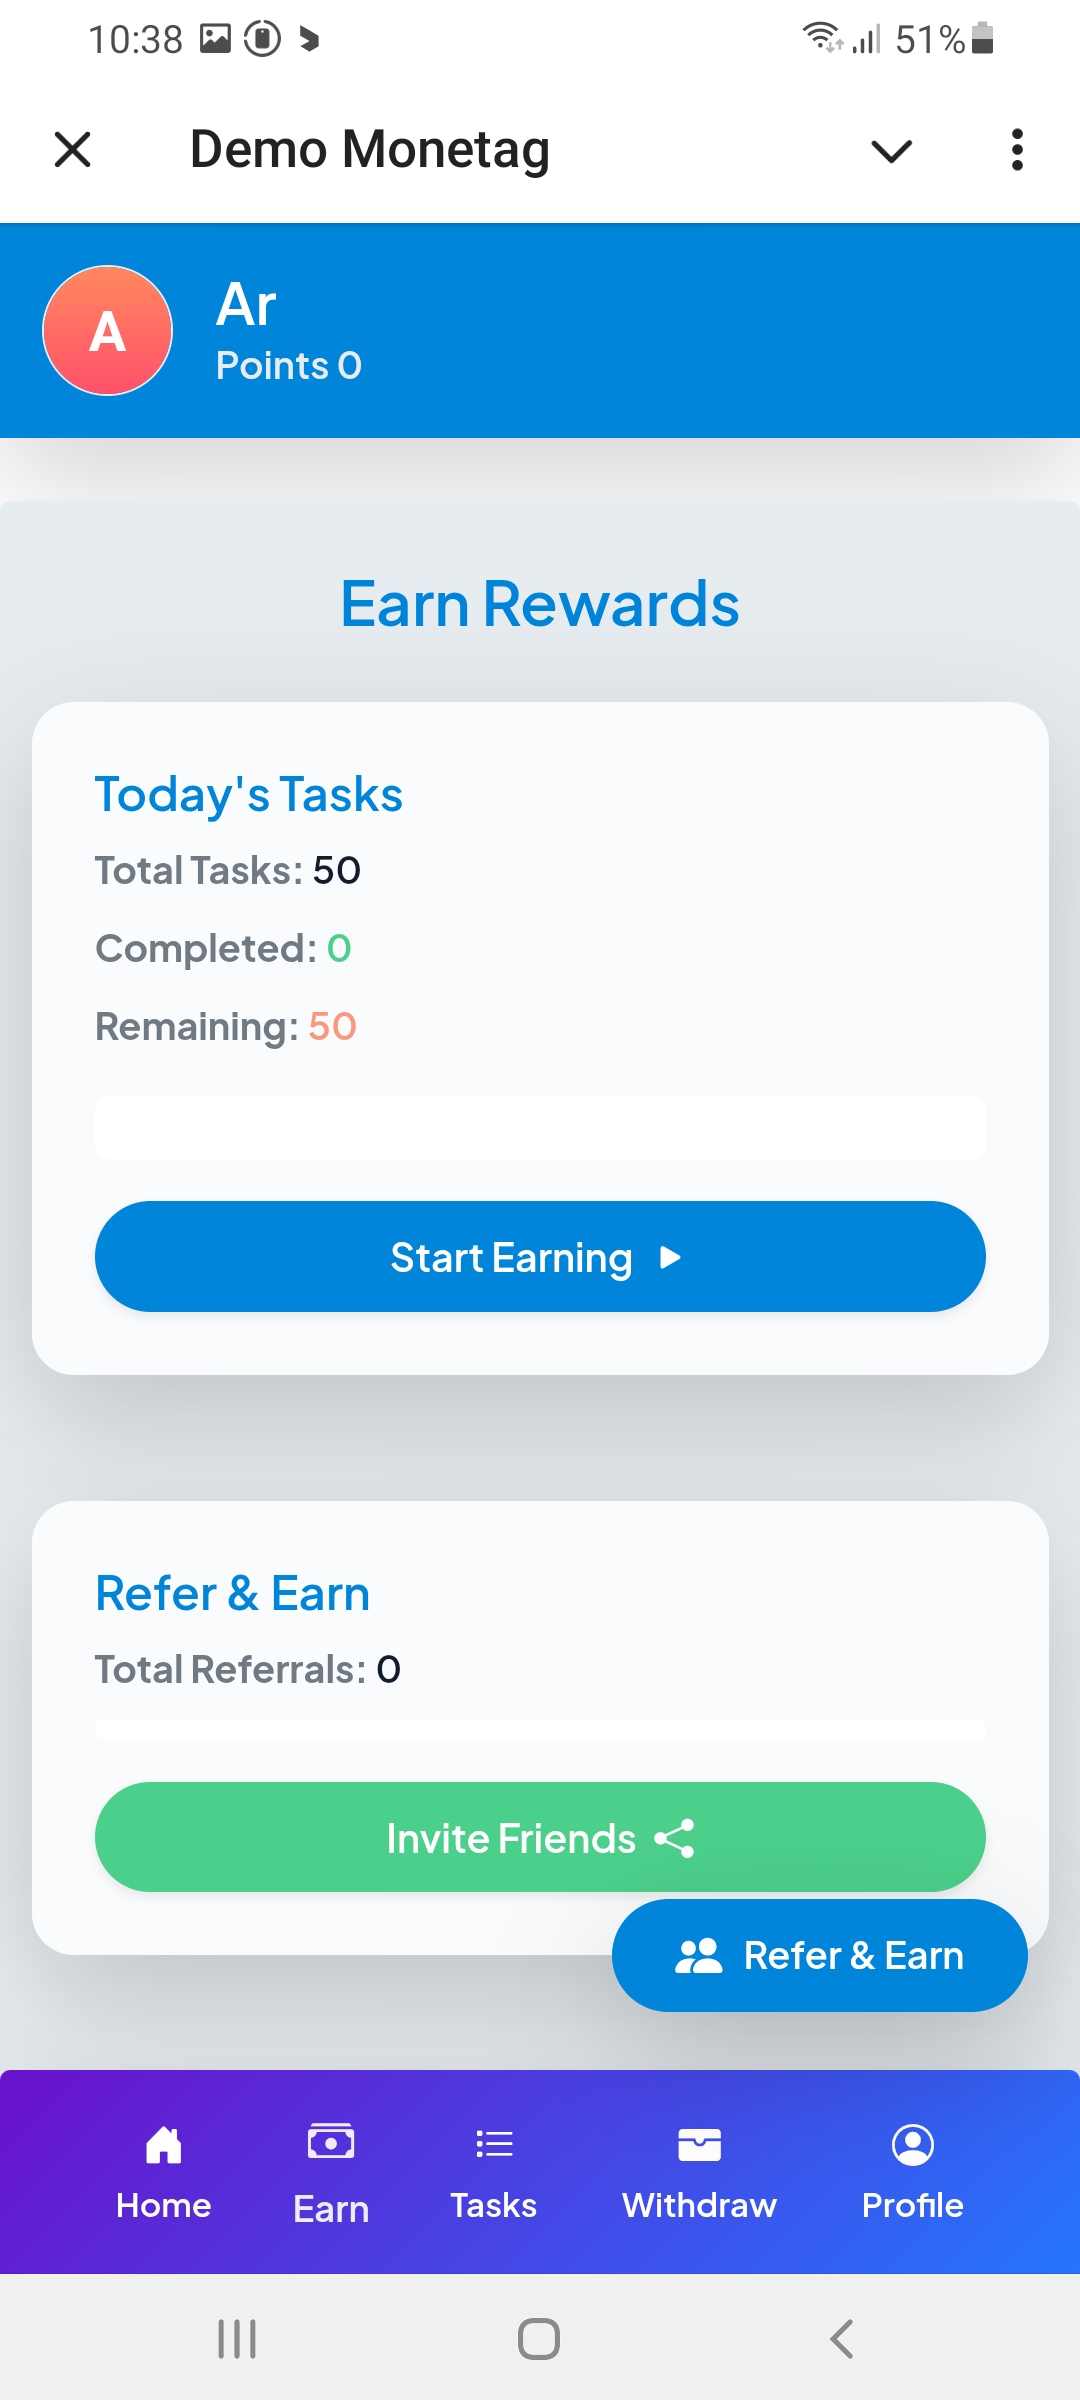Expand the chevron dropdown in header
Image resolution: width=1080 pixels, height=2400 pixels.
(x=891, y=151)
